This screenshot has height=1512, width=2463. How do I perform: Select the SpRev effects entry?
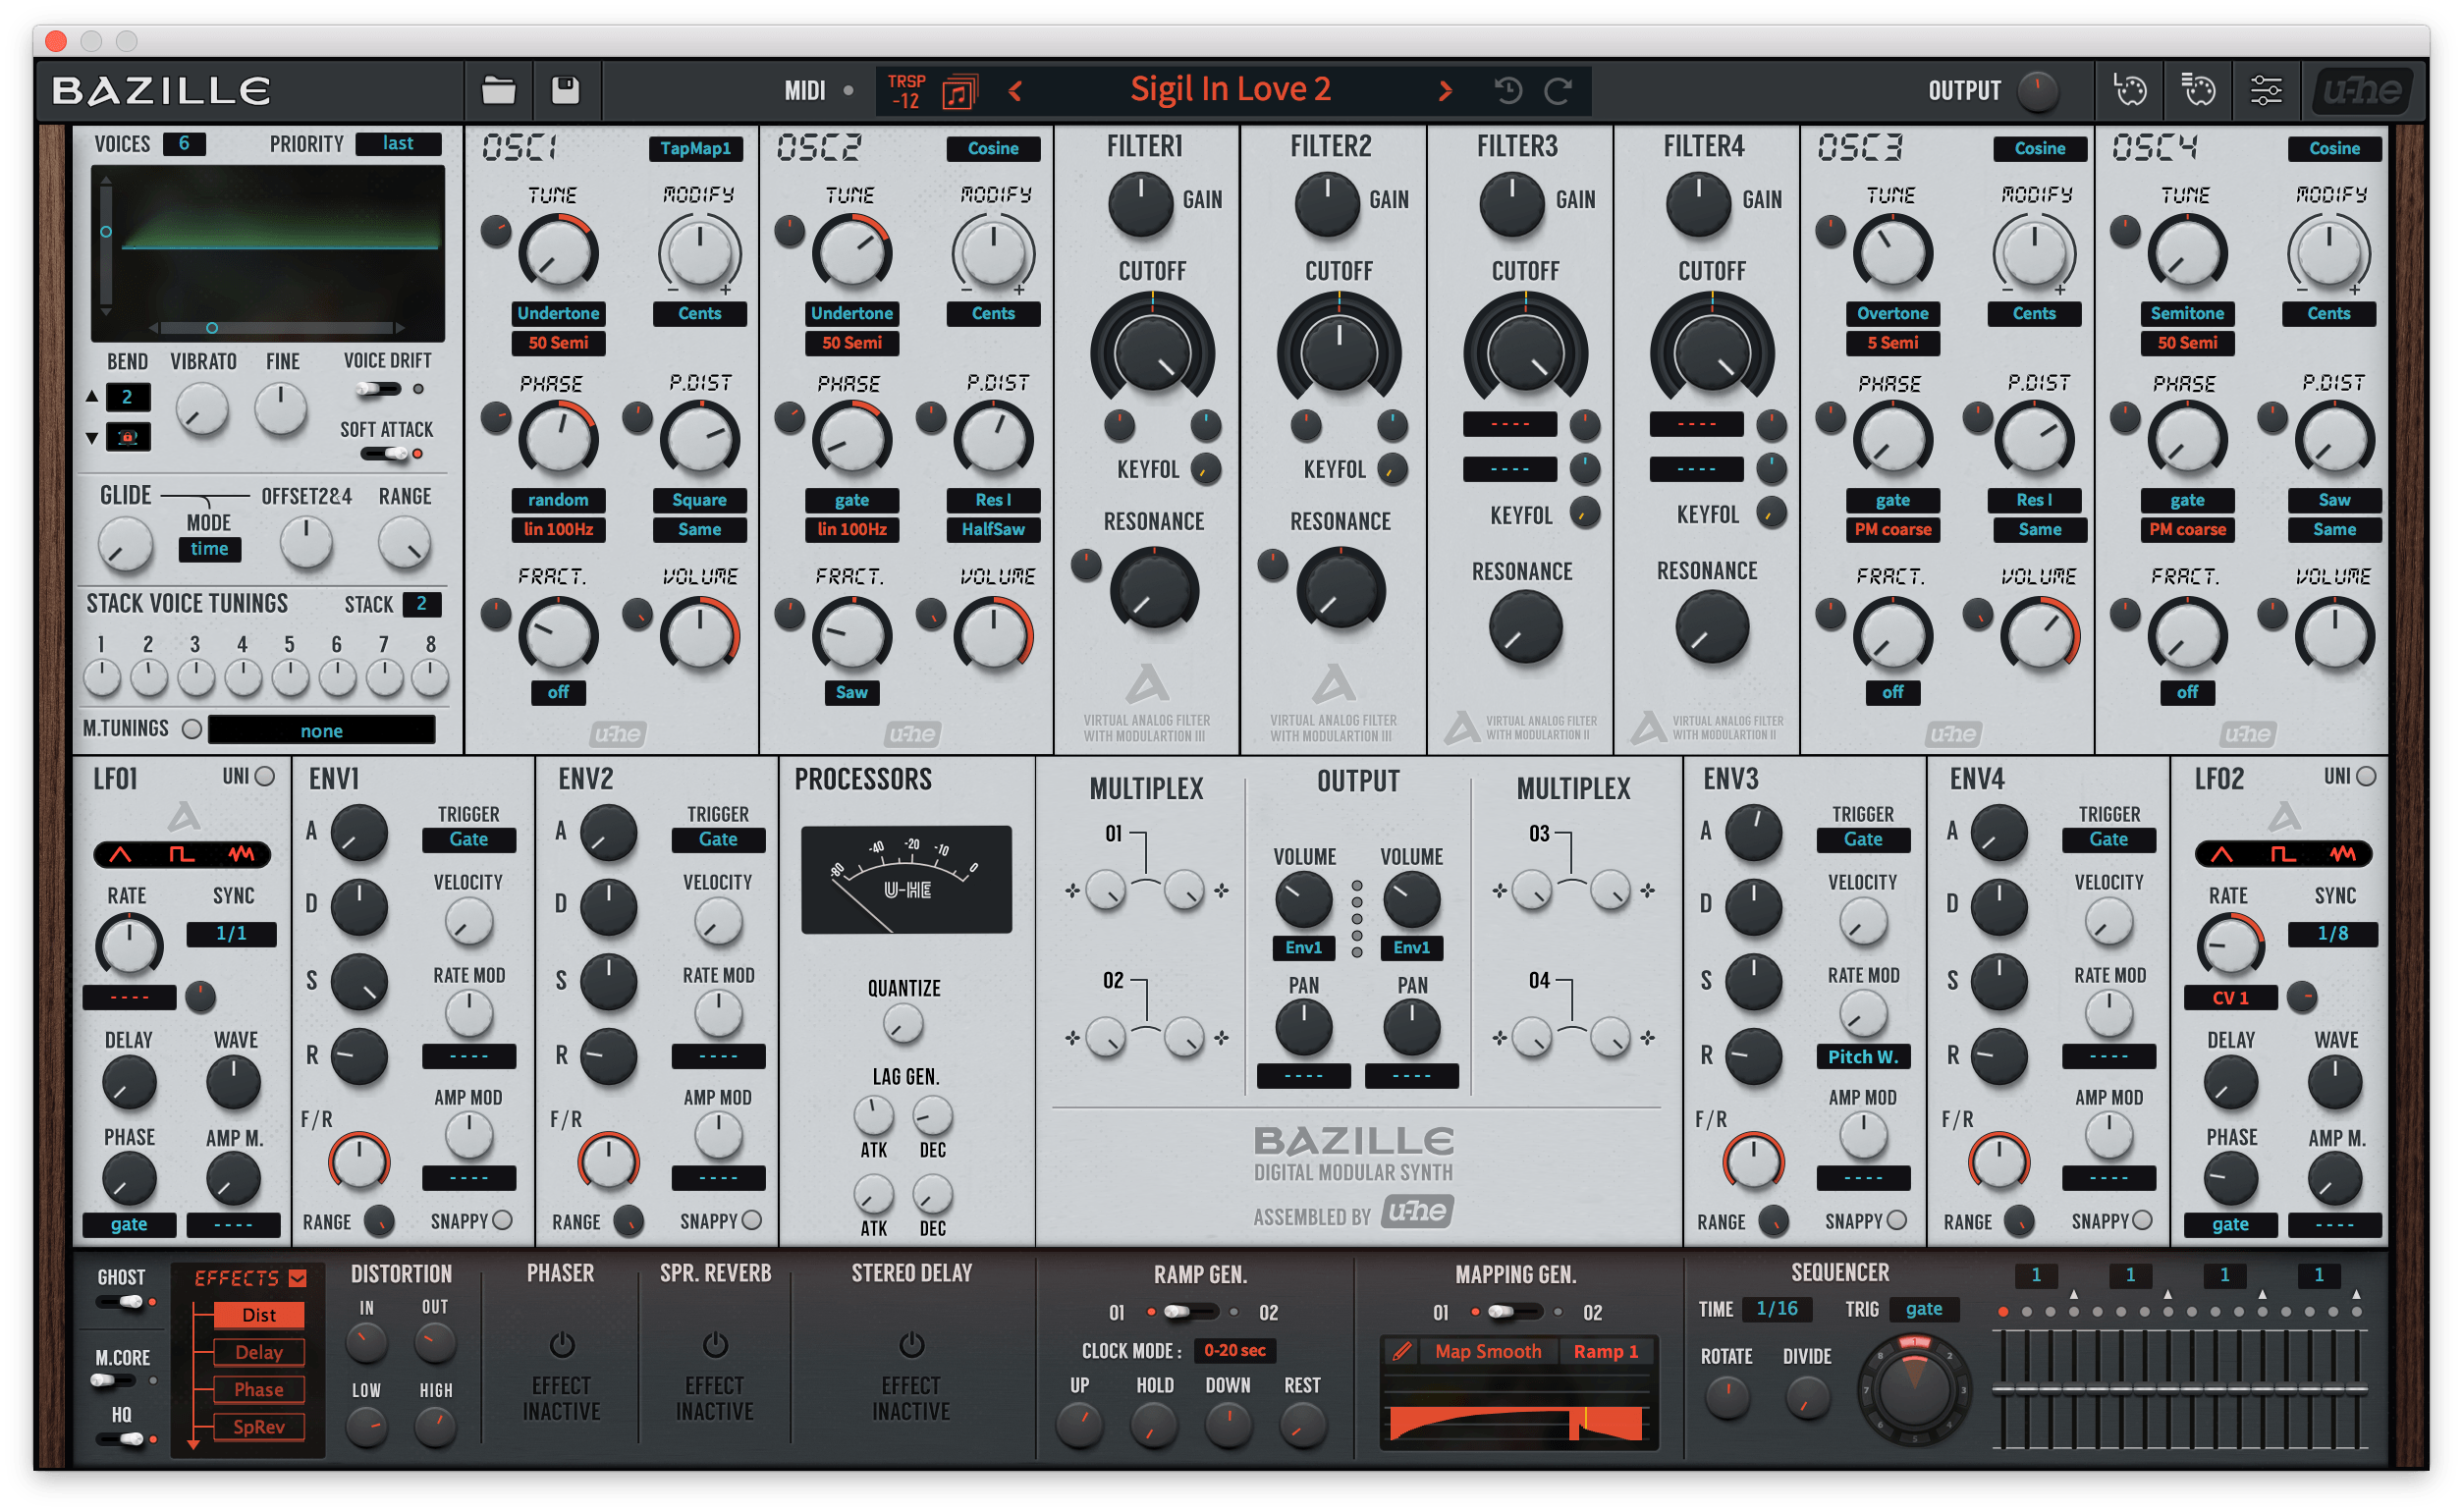click(259, 1427)
